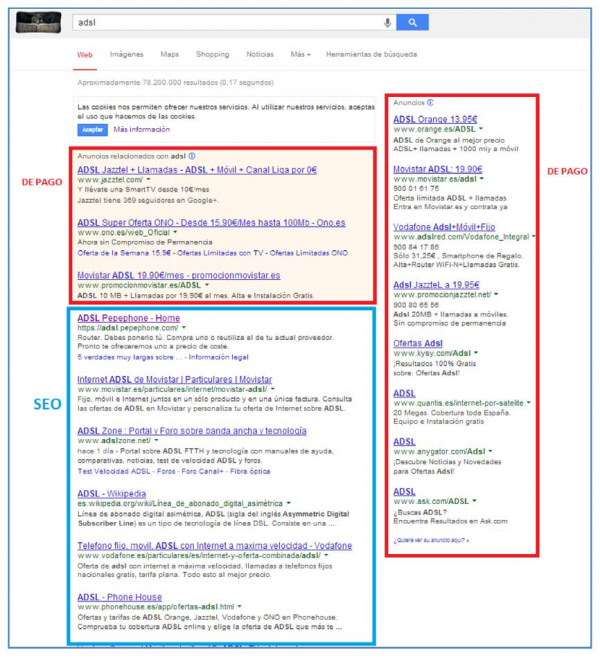Viewport: 600px width, 664px height.
Task: Open the Ofertas Adsl ad
Action: tap(418, 343)
